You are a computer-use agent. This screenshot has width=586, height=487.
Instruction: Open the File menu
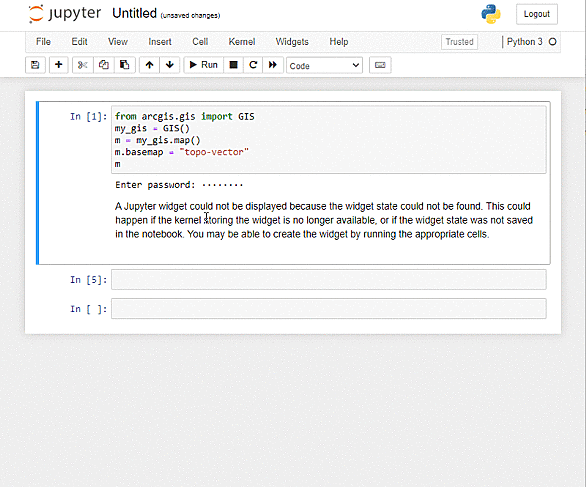pos(43,42)
